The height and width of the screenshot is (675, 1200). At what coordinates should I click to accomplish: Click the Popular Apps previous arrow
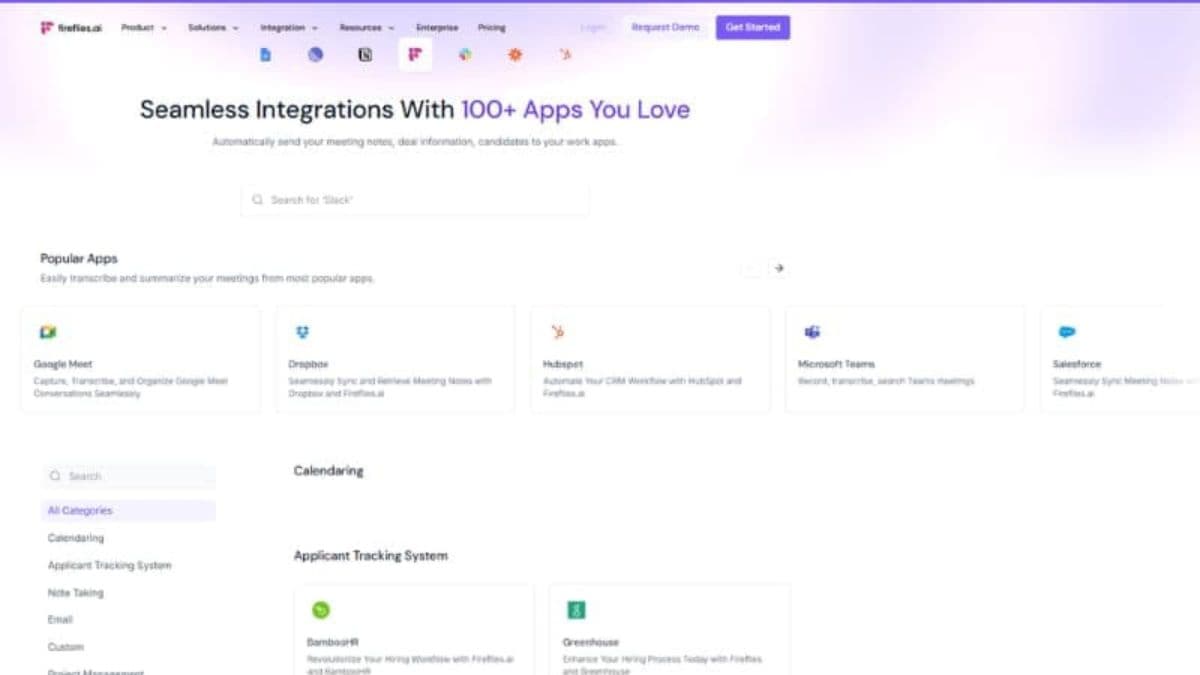751,268
